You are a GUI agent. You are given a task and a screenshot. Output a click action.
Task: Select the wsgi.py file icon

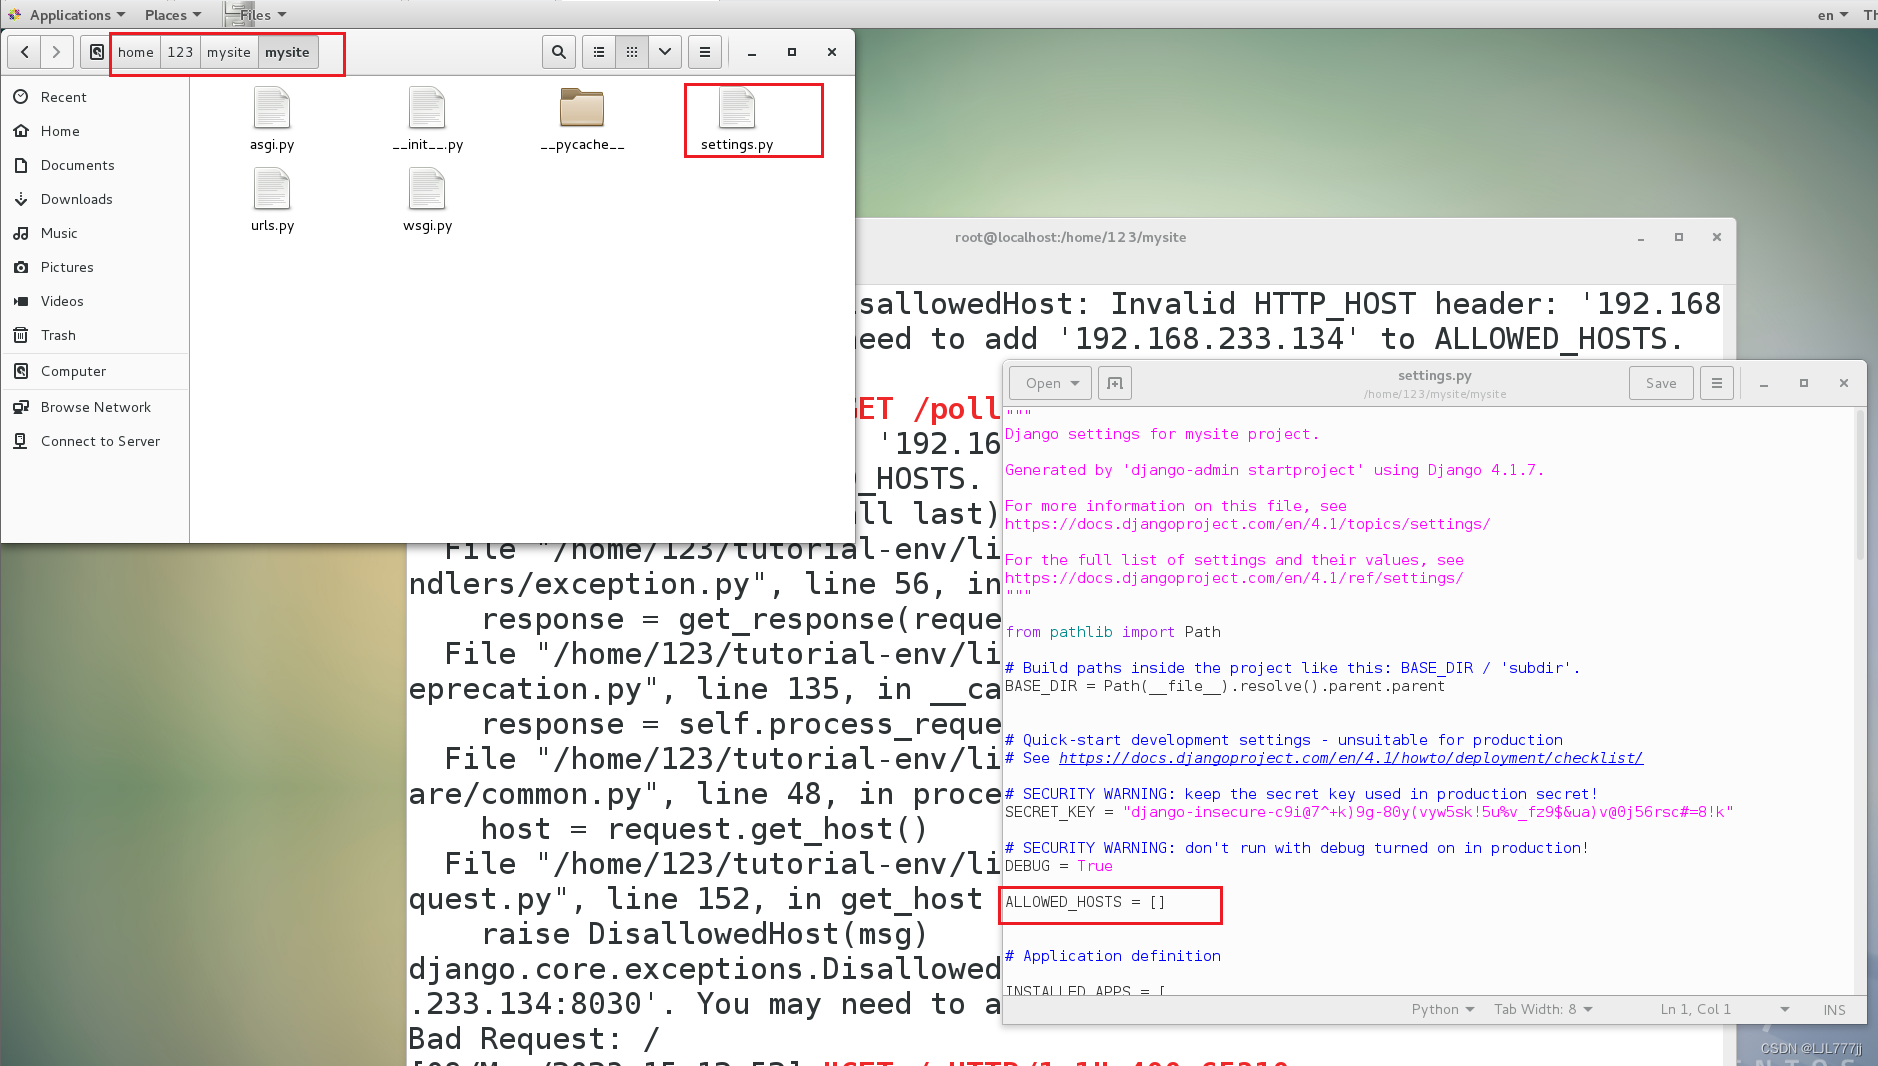pyautogui.click(x=427, y=192)
